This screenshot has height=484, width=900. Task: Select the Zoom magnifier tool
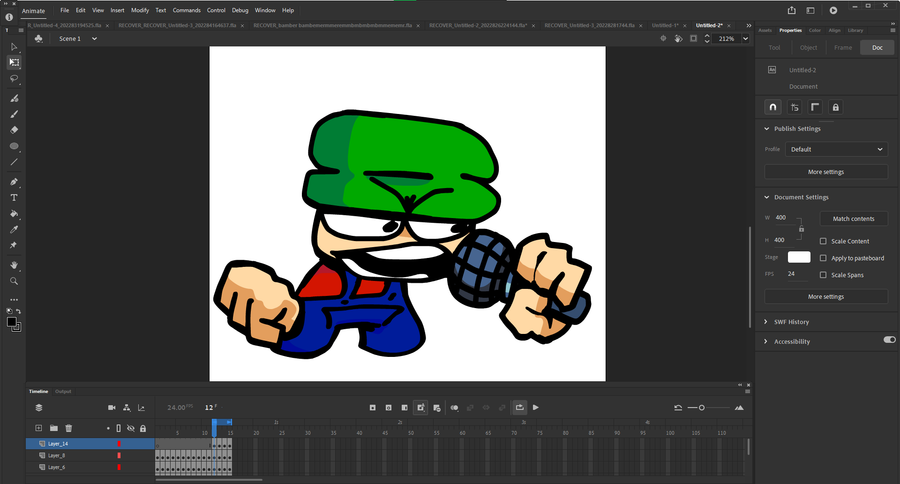(x=14, y=281)
